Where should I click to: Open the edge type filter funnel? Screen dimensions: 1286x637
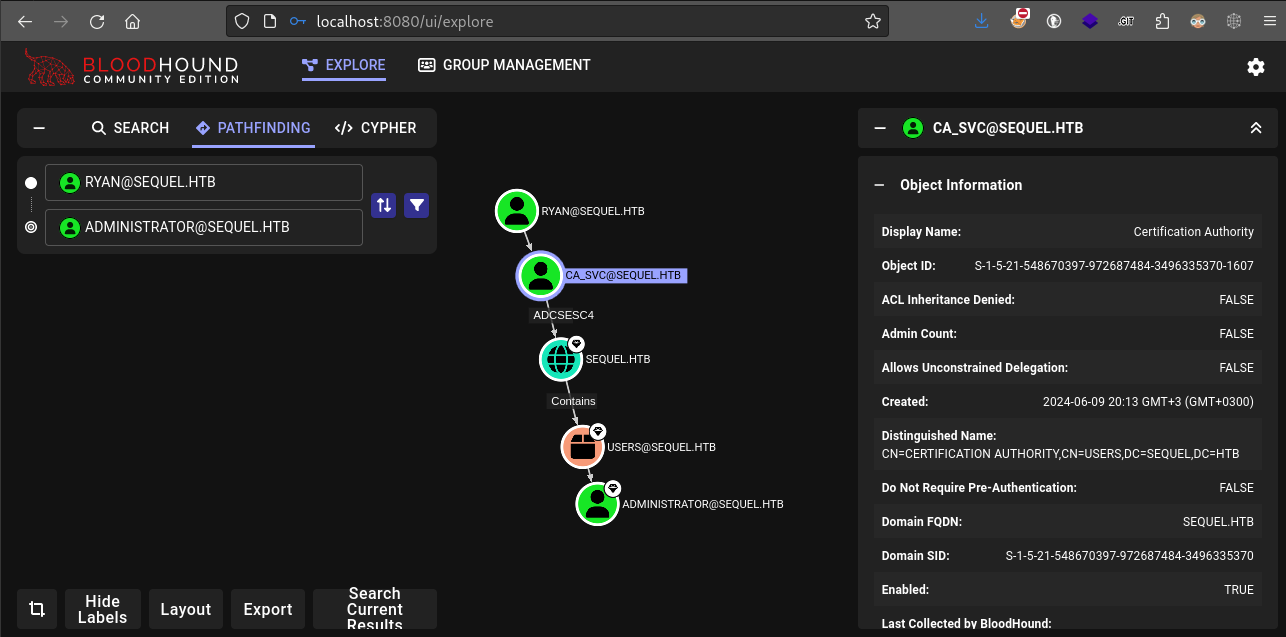click(x=416, y=205)
